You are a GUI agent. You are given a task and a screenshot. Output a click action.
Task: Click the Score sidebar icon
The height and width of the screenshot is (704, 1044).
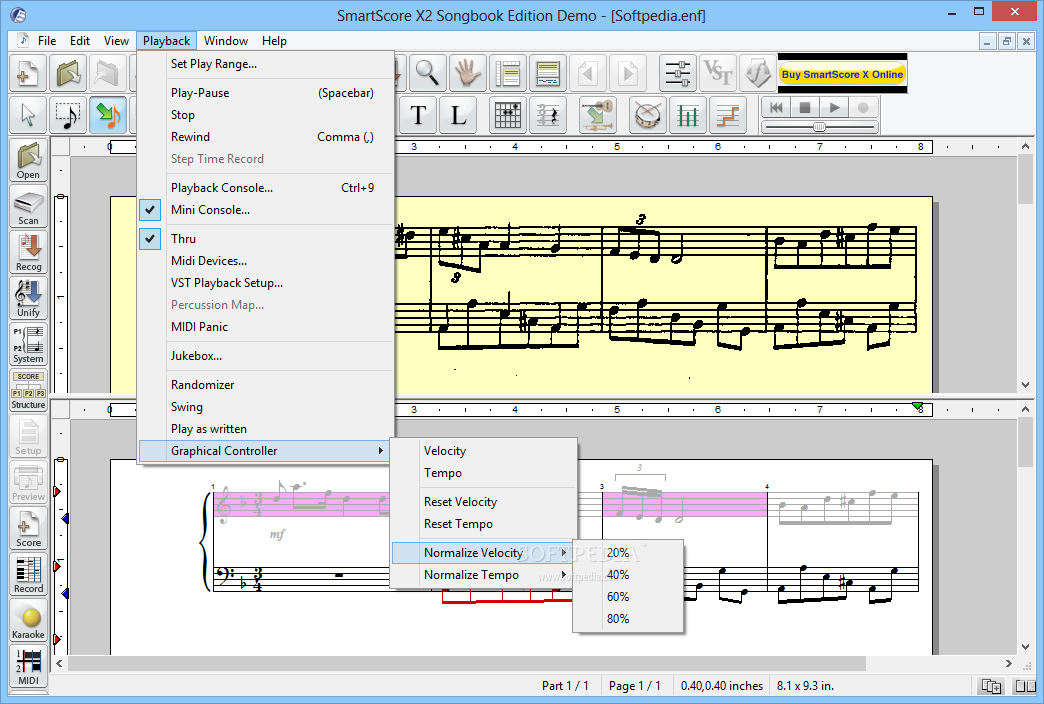point(28,528)
